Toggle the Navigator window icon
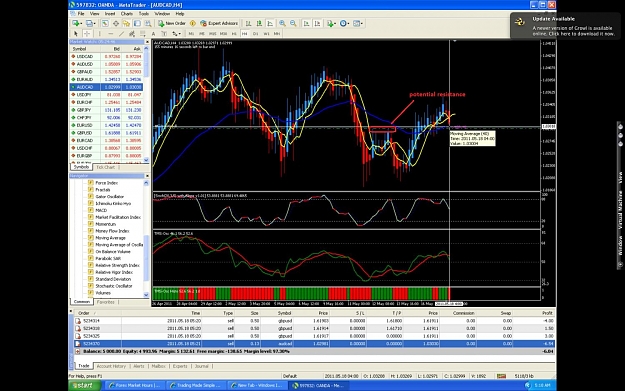 [126, 24]
